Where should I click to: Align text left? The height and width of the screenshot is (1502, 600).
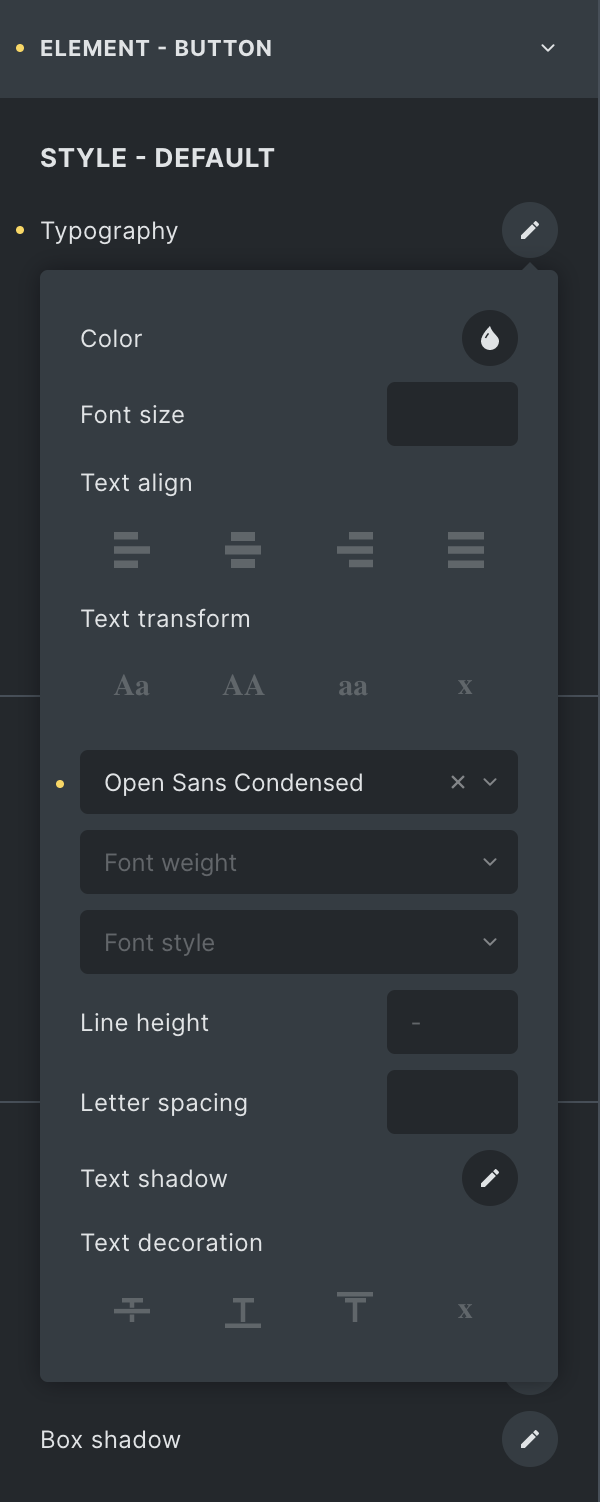(132, 550)
